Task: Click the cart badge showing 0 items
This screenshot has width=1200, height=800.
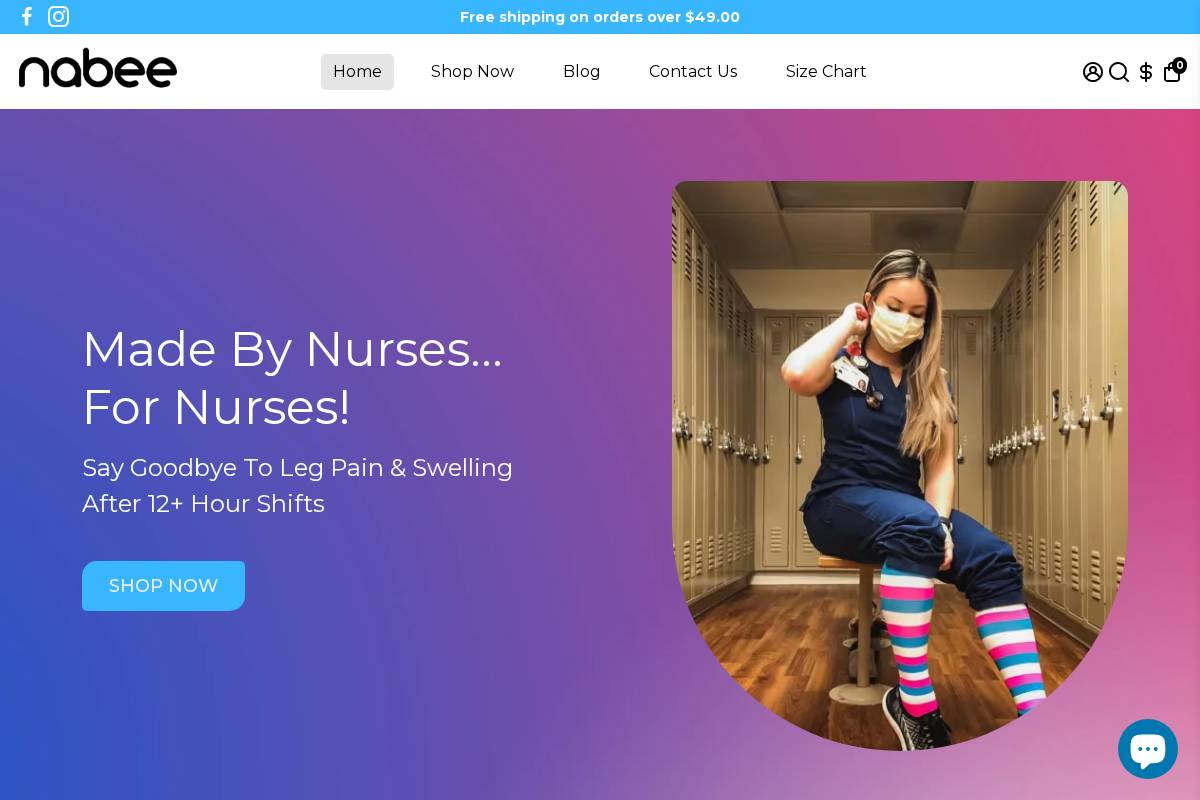Action: coord(1180,64)
